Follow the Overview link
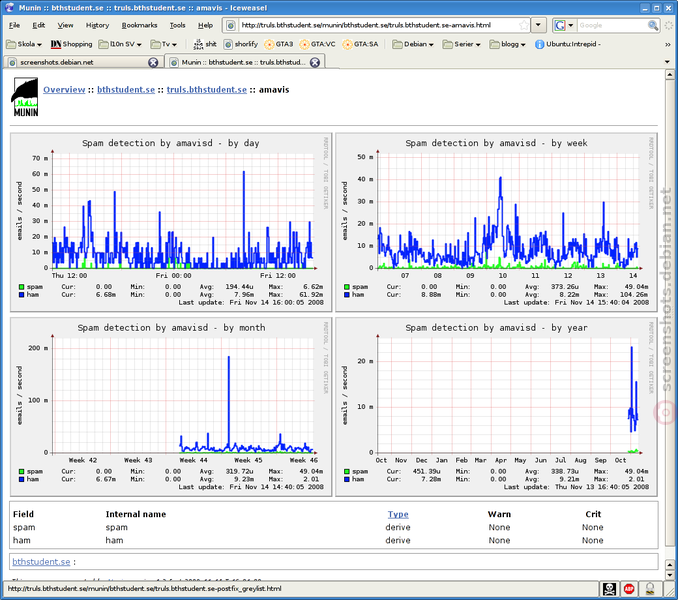The width and height of the screenshot is (678, 600). point(64,89)
